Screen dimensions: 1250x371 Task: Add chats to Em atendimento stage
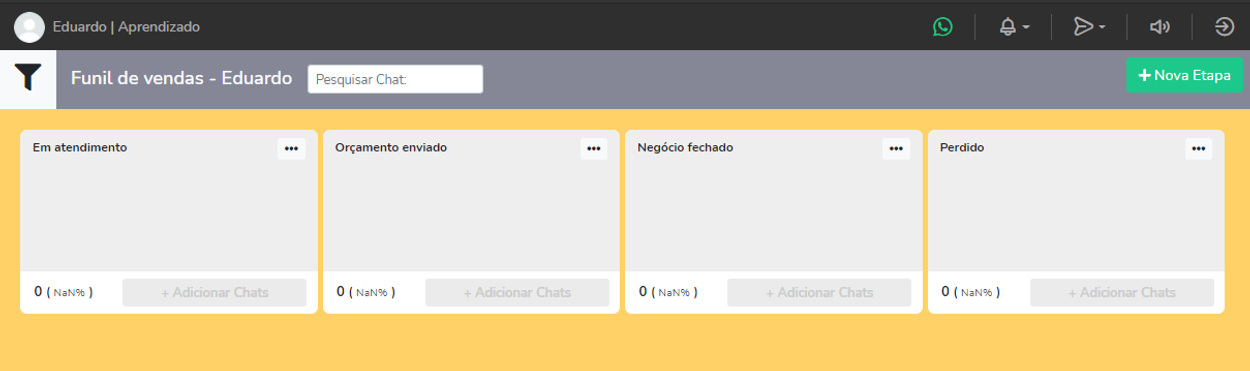pyautogui.click(x=215, y=292)
